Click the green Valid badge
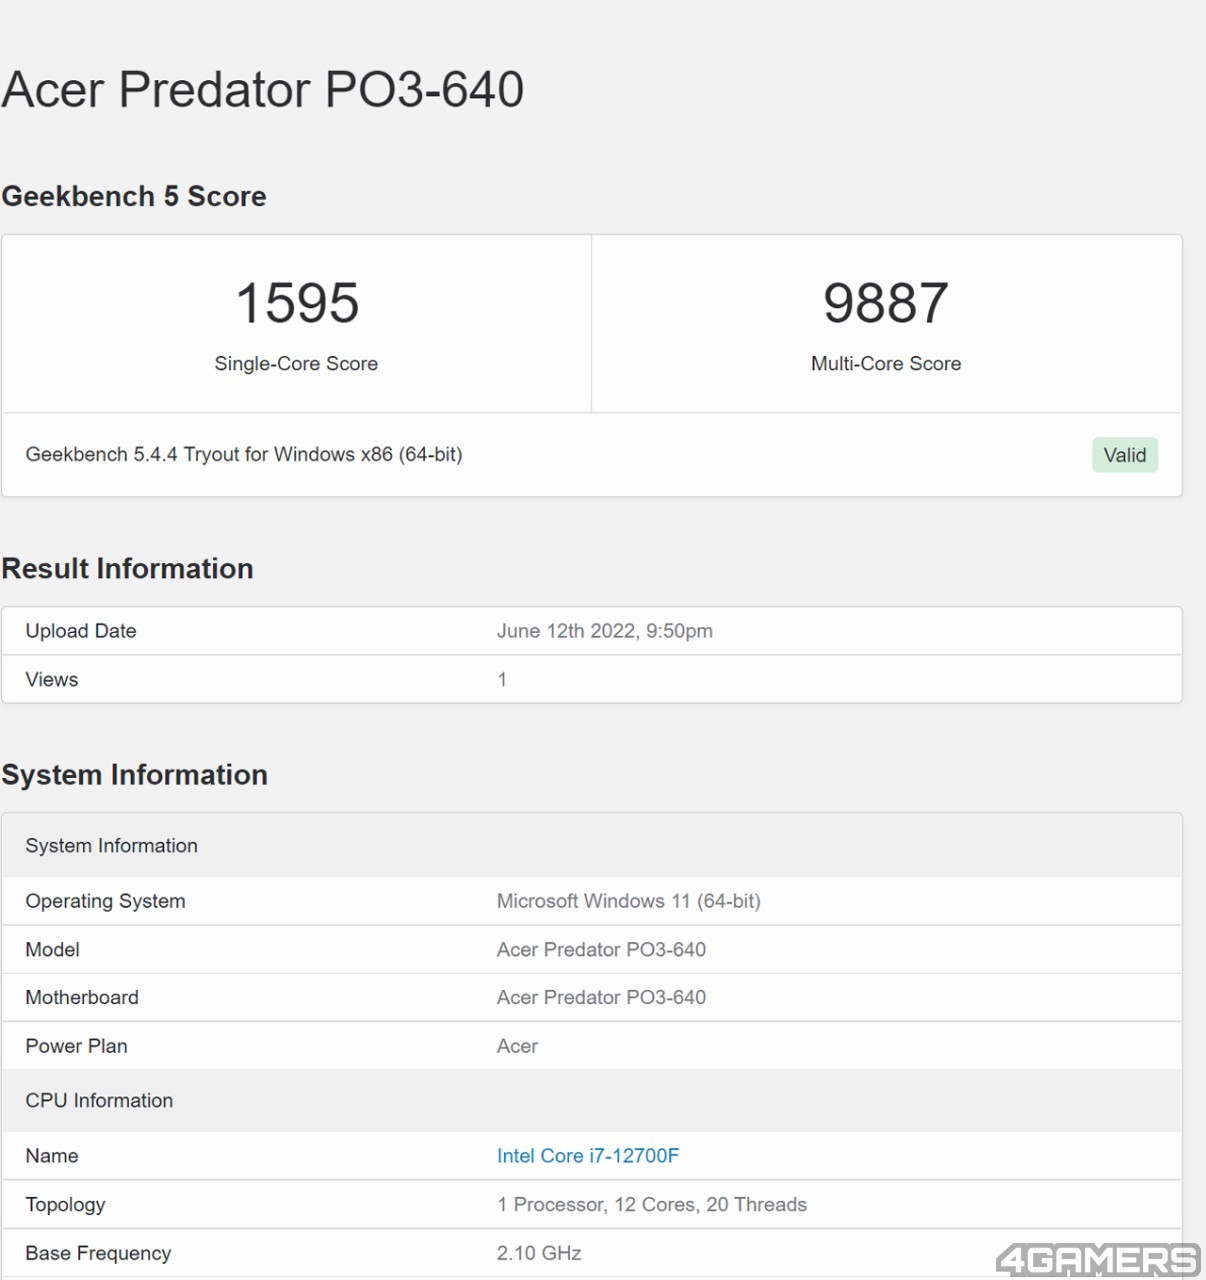Screen dimensions: 1206x1280 coord(1125,455)
